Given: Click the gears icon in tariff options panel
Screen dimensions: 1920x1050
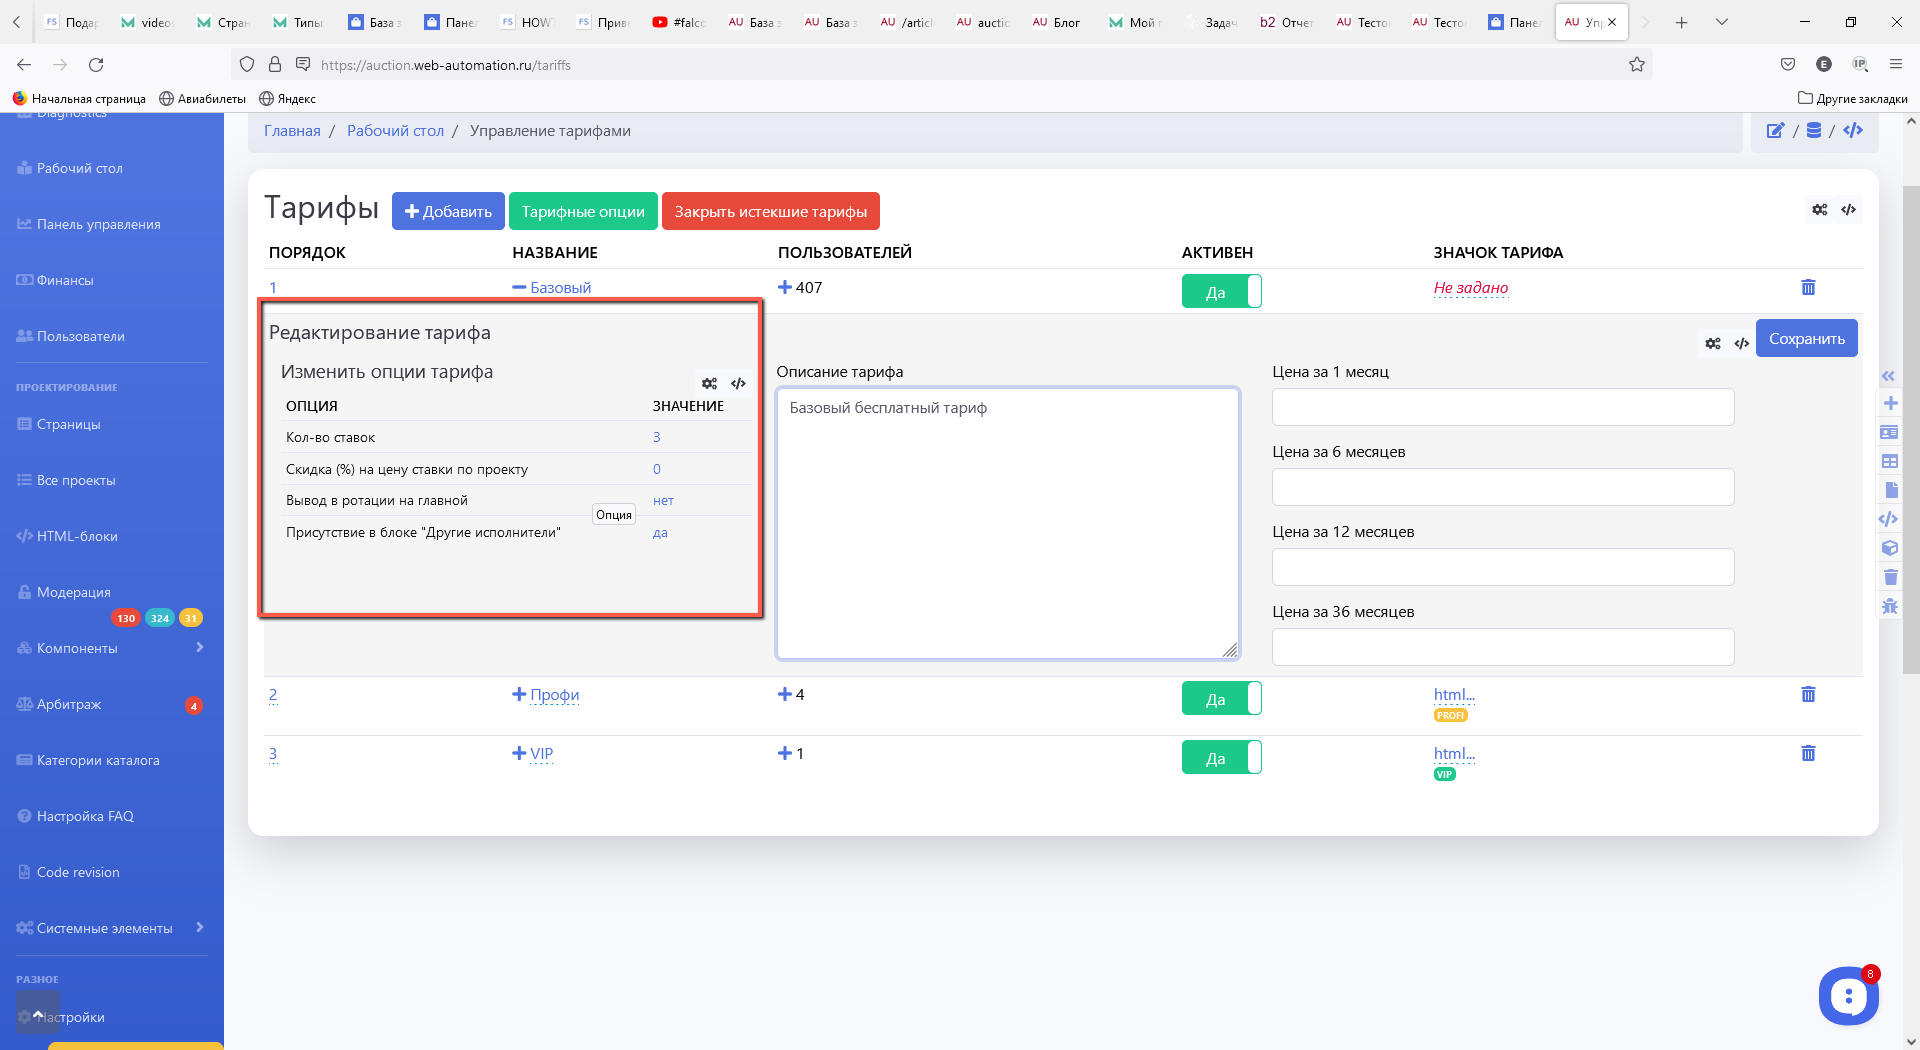Looking at the screenshot, I should [x=709, y=384].
